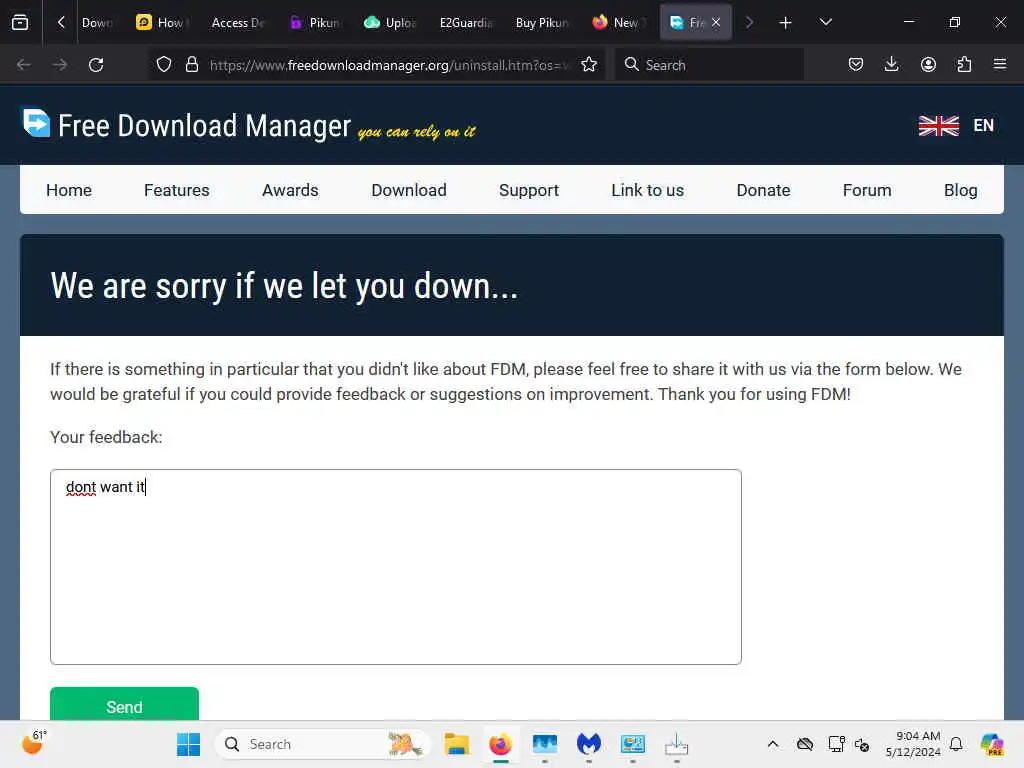1024x768 pixels.
Task: Open the muted volume tray icon
Action: point(862,744)
